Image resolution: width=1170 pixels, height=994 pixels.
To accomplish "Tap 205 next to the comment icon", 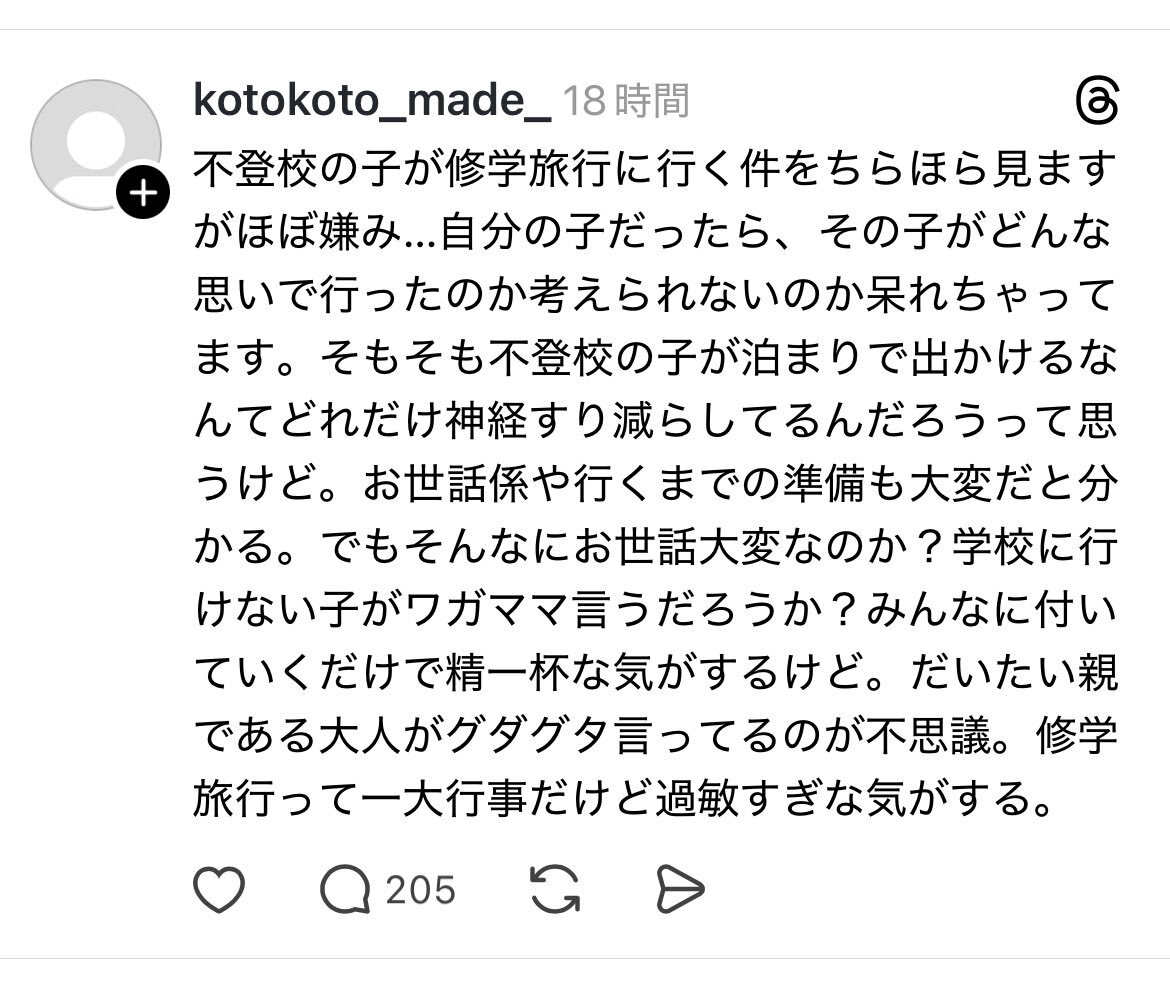I will pyautogui.click(x=419, y=886).
